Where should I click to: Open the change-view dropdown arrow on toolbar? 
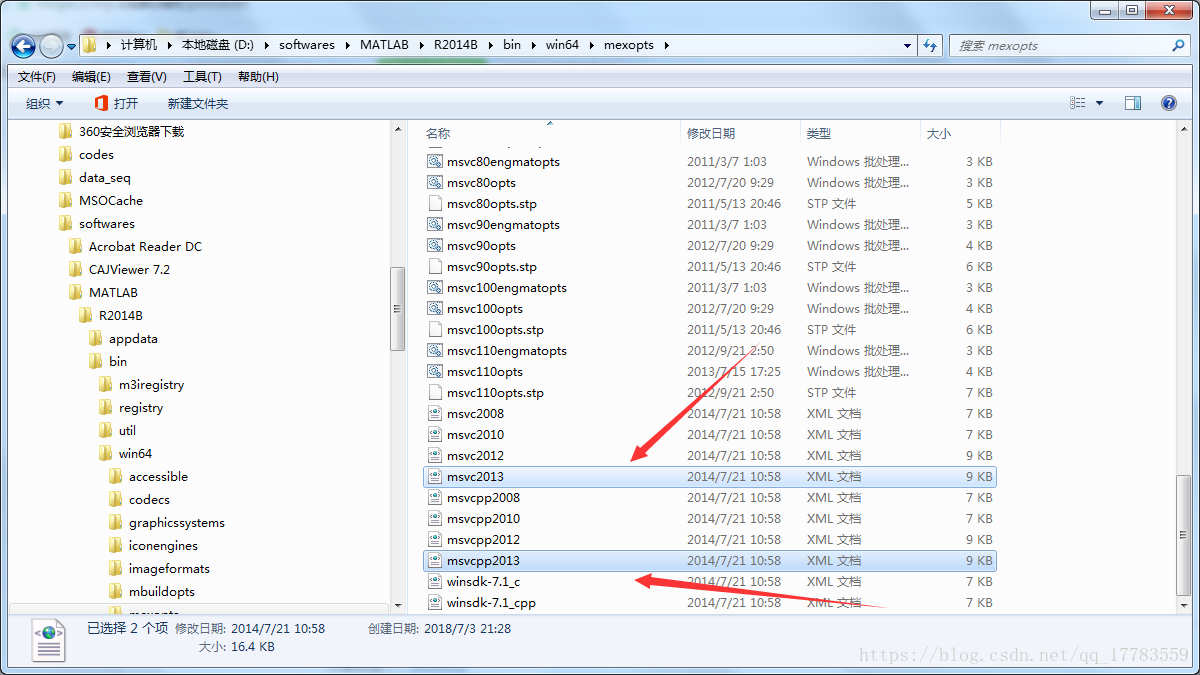point(1097,102)
